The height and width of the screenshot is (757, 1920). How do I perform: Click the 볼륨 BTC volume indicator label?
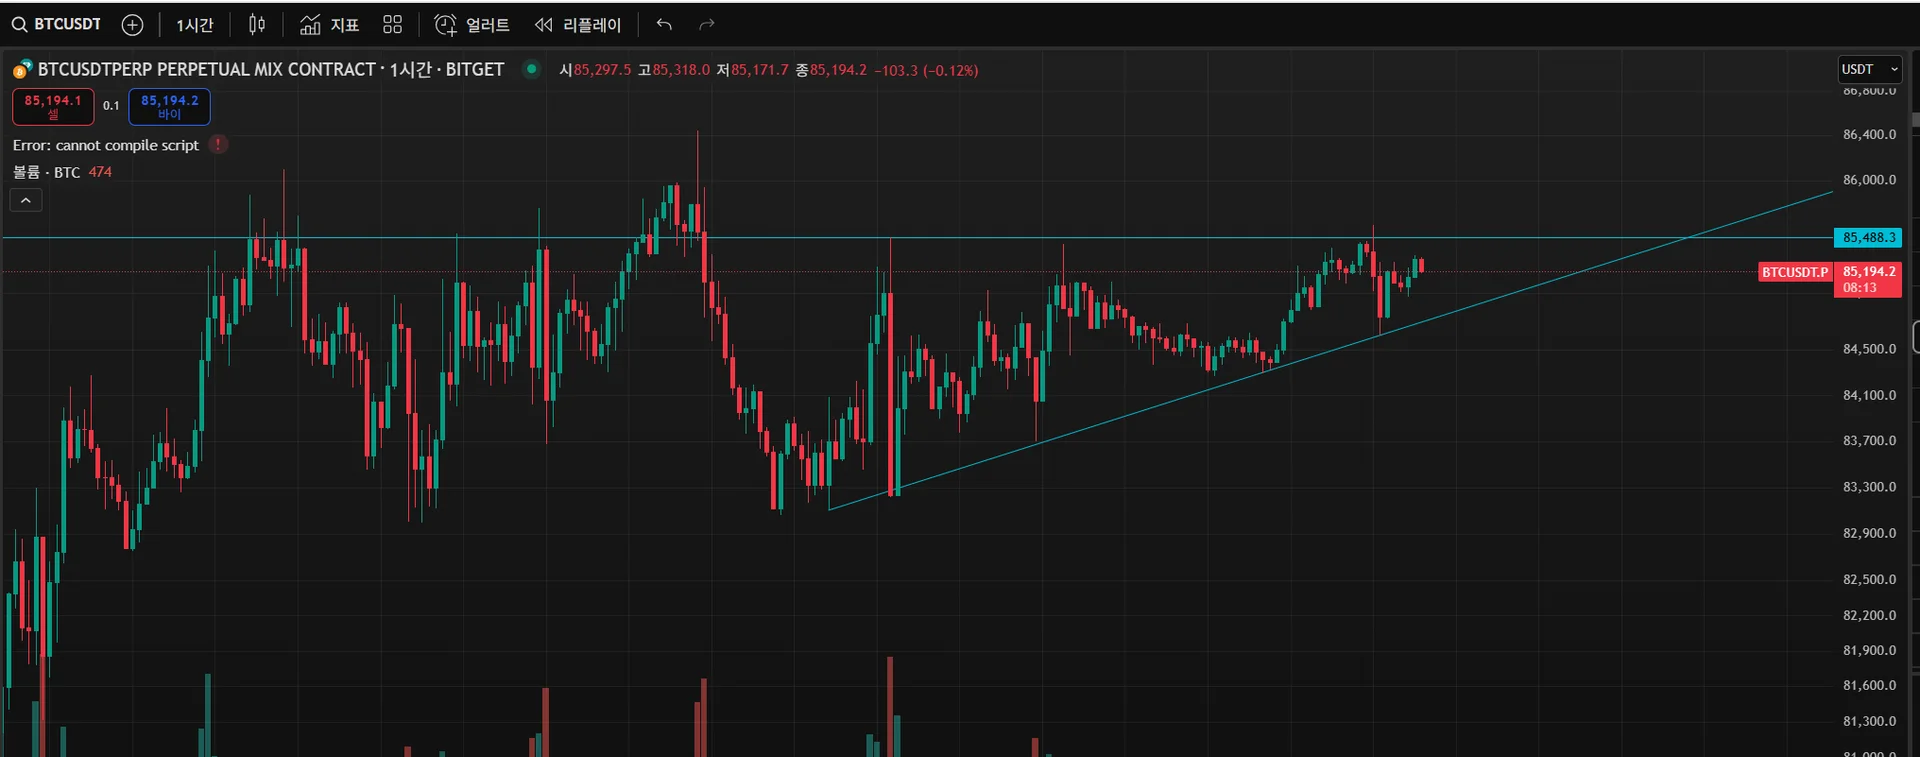pyautogui.click(x=47, y=172)
